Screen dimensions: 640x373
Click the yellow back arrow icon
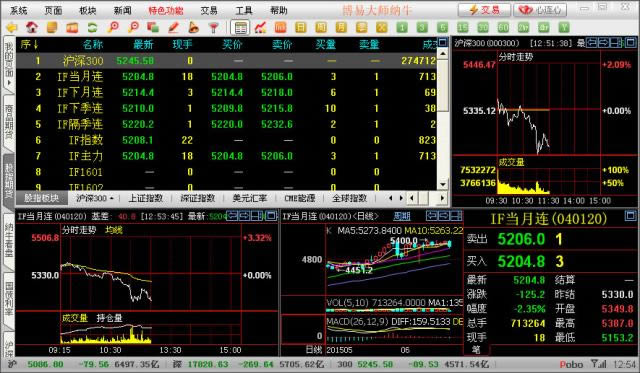tap(11, 28)
